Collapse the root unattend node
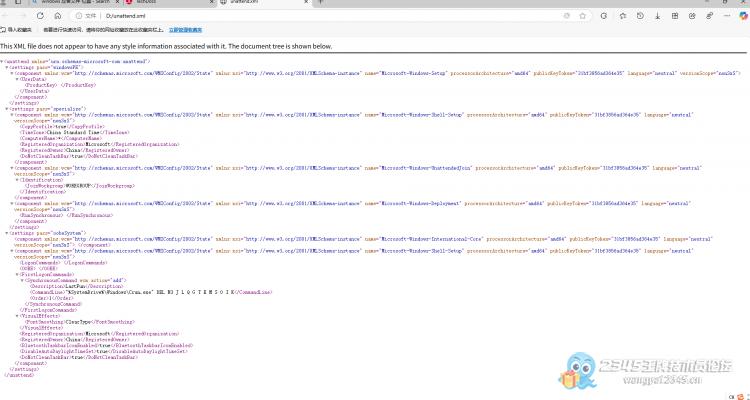 [x=2, y=61]
